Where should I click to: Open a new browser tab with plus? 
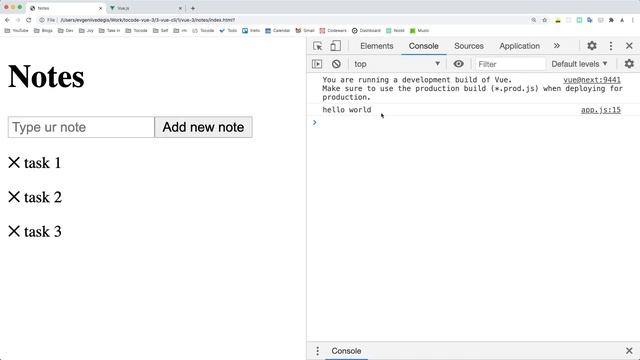(x=193, y=8)
